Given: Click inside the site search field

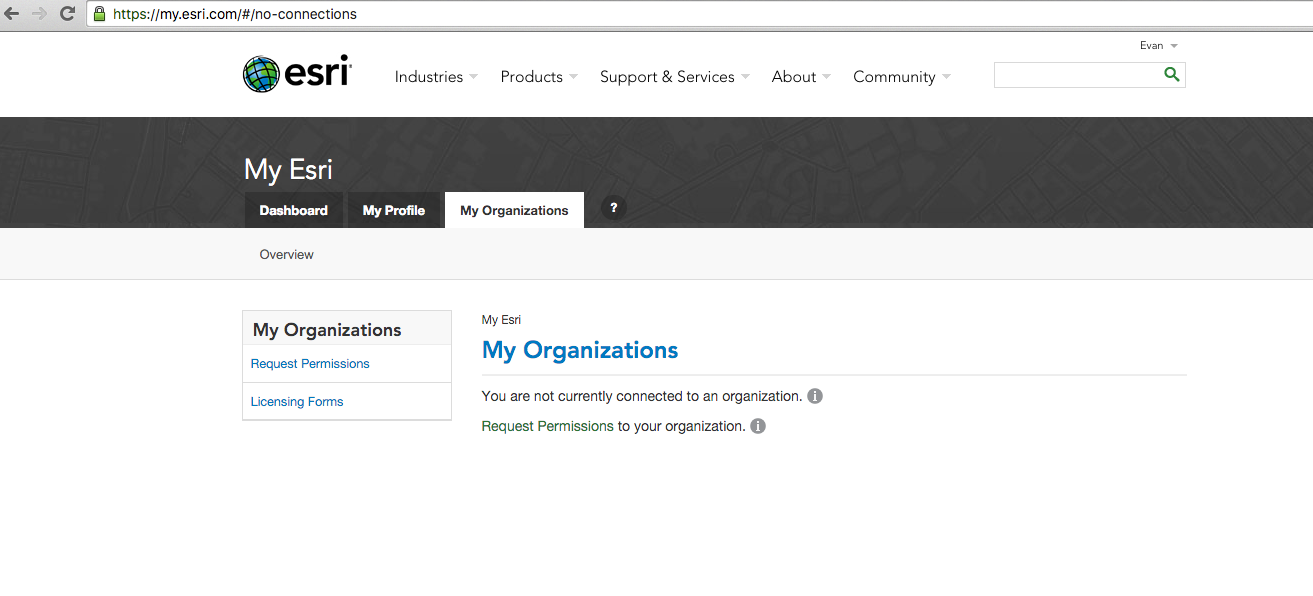Looking at the screenshot, I should [x=1076, y=75].
